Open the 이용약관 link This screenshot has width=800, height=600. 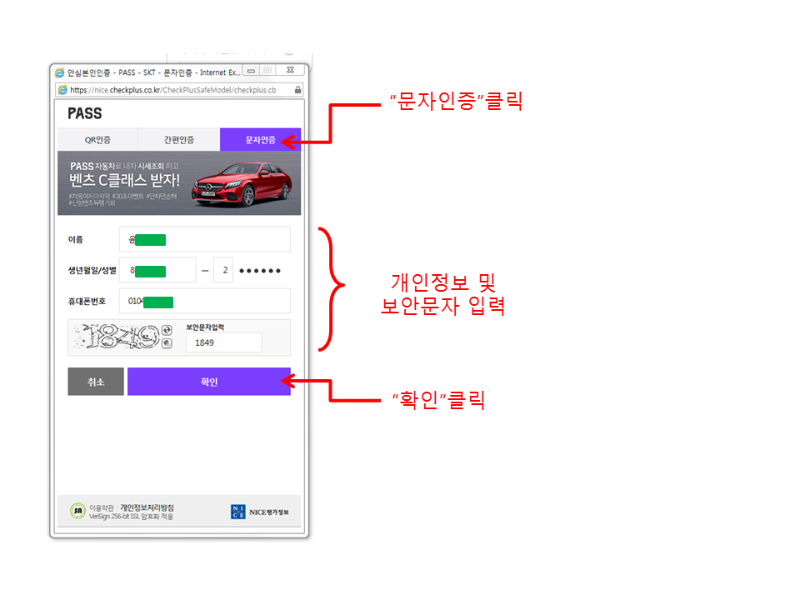point(102,508)
